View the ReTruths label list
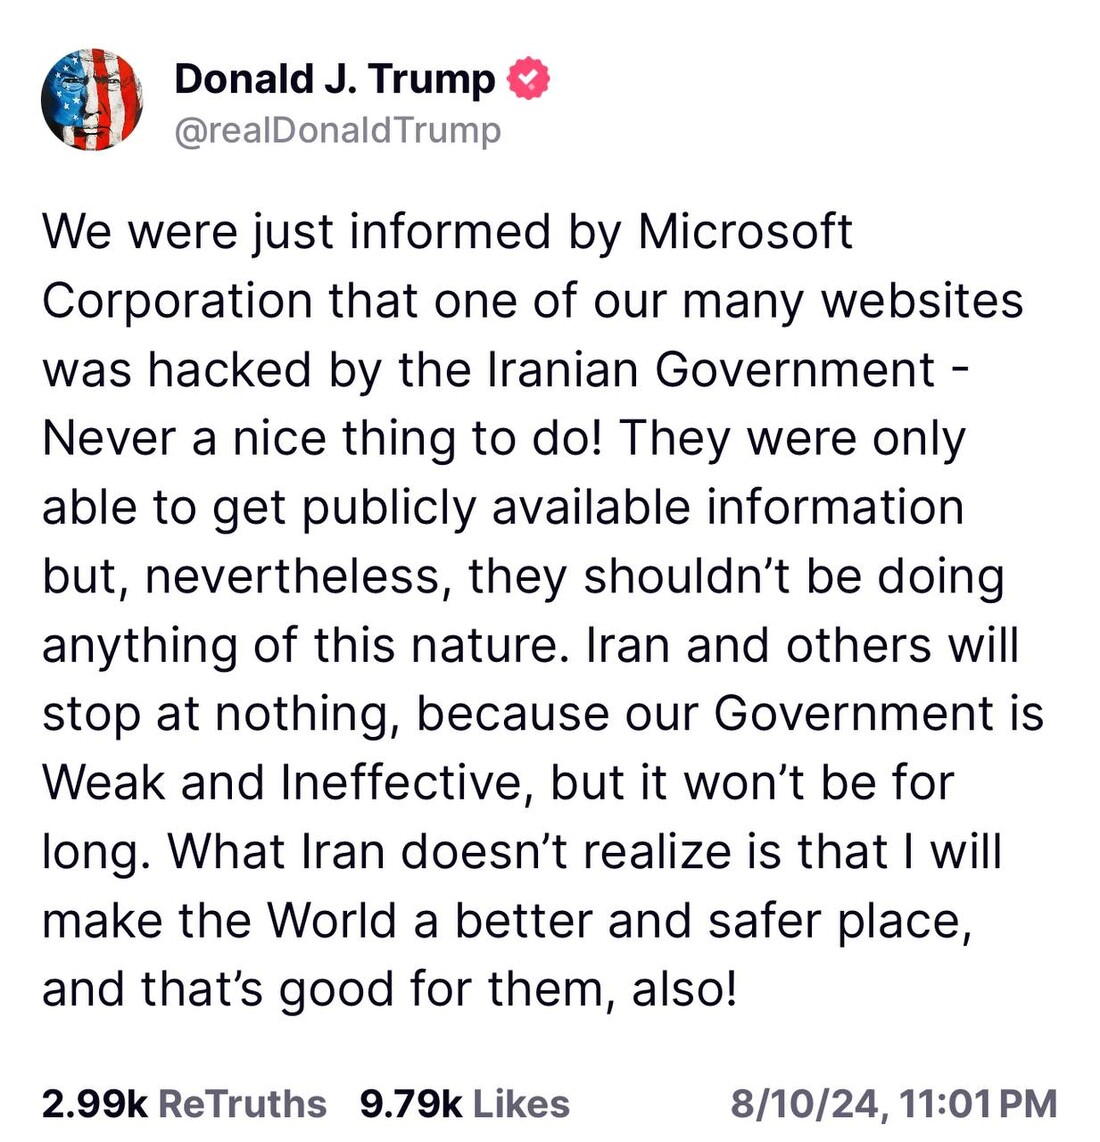 coord(242,1104)
